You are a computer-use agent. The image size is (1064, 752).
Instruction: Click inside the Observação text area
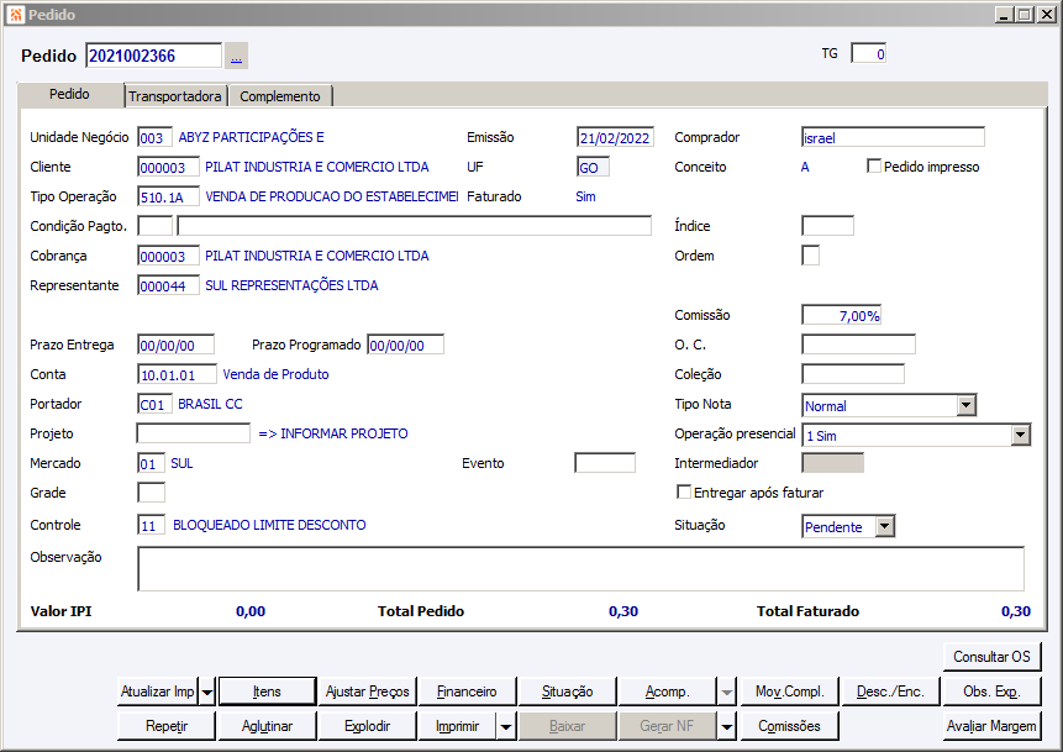coord(581,569)
